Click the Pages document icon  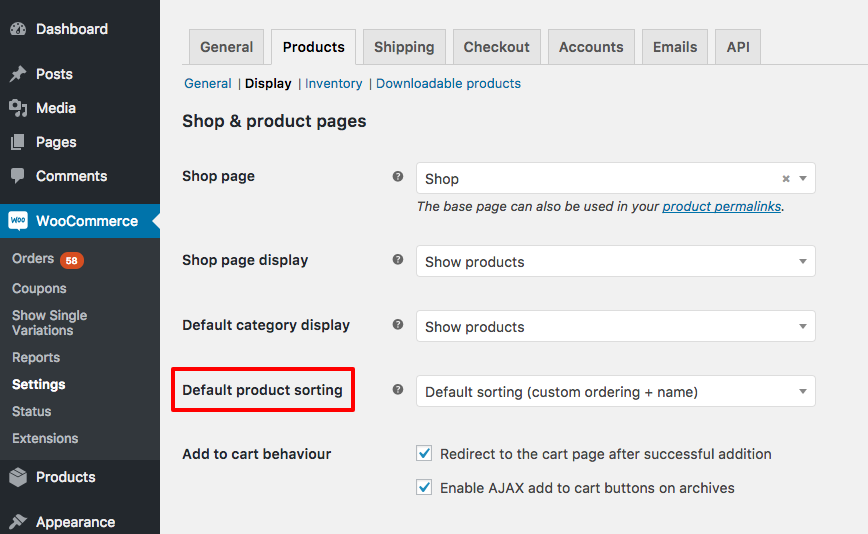click(x=18, y=142)
